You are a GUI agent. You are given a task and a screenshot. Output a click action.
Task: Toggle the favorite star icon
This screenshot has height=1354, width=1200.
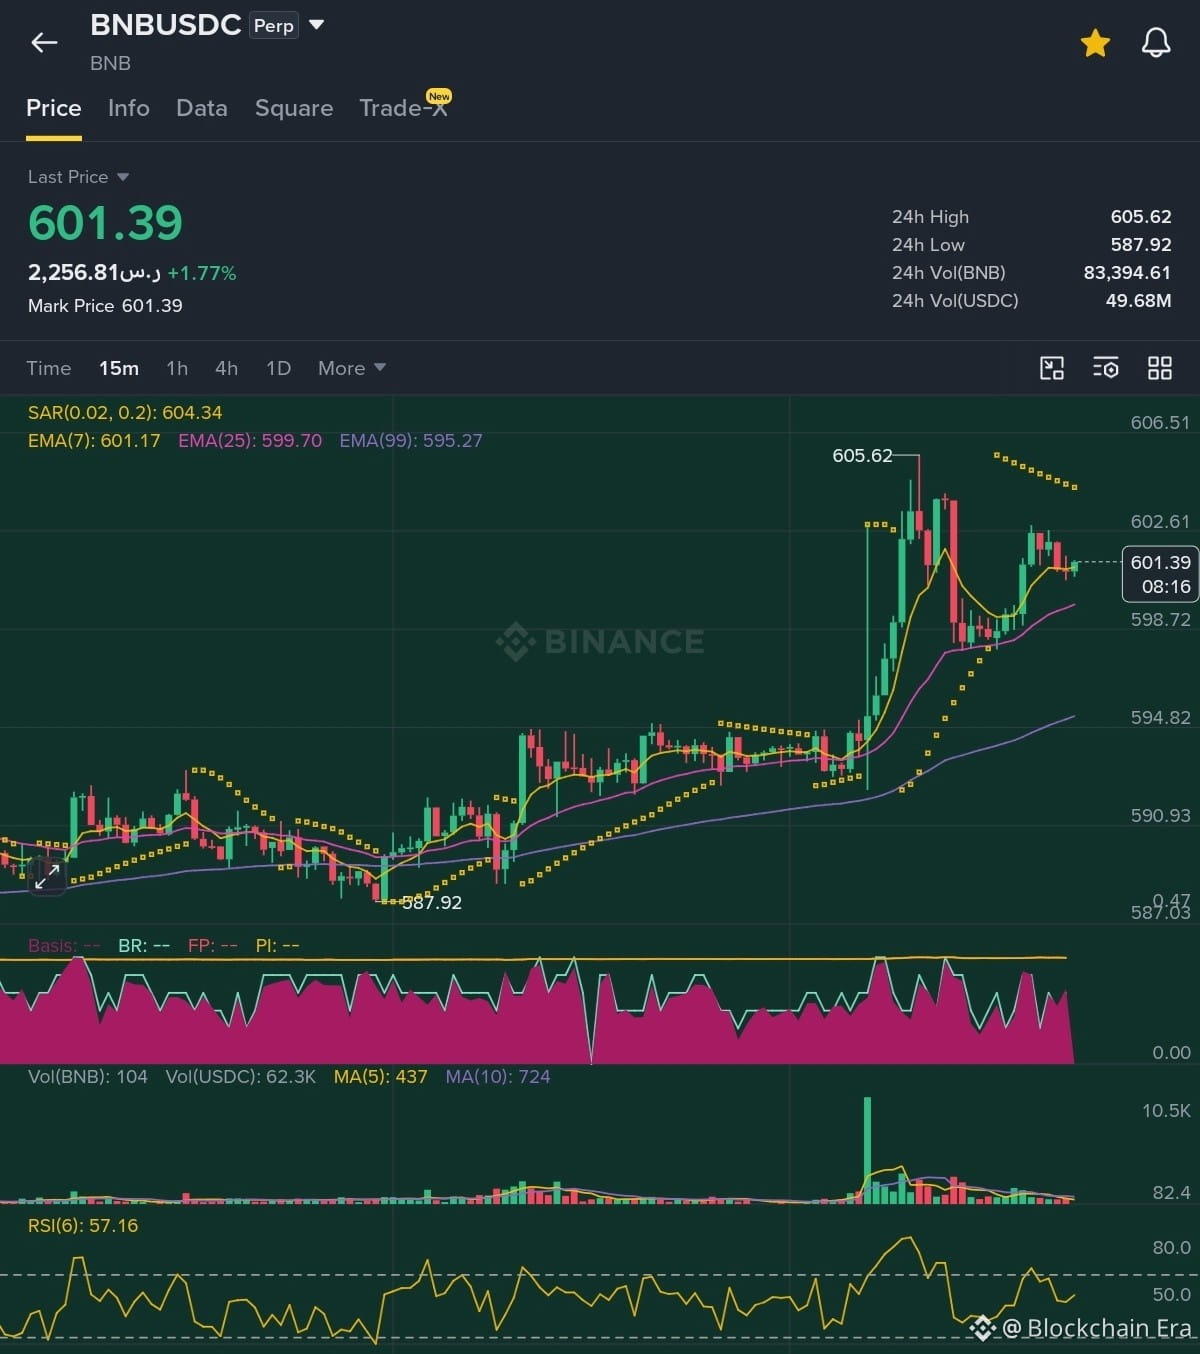(1095, 42)
